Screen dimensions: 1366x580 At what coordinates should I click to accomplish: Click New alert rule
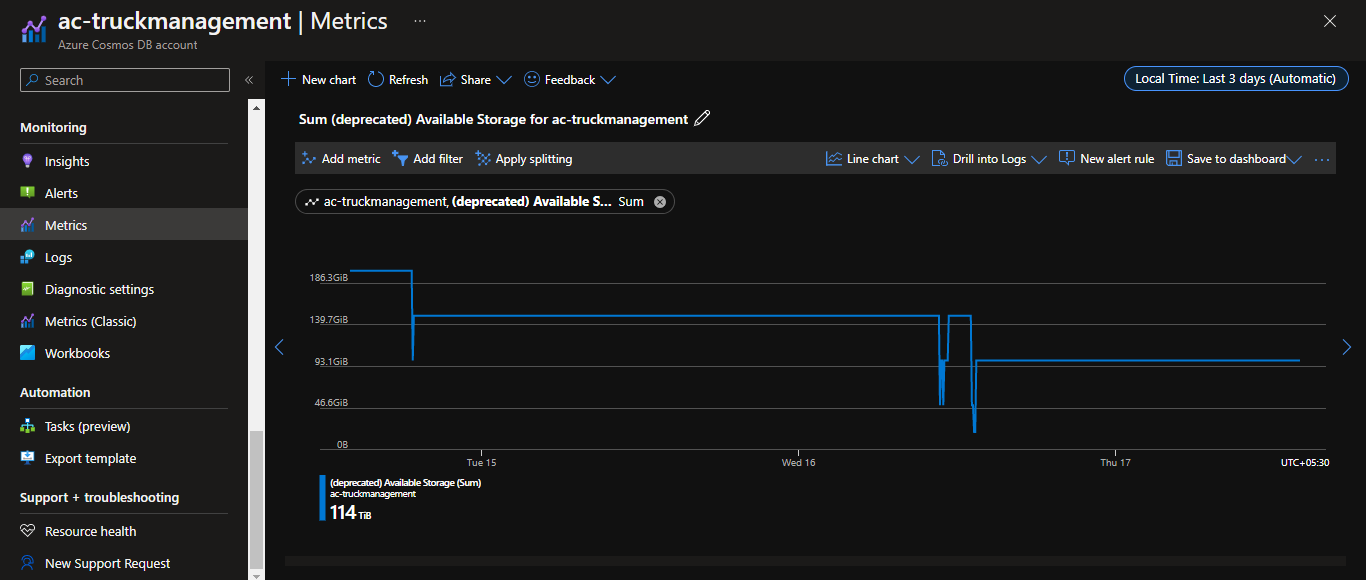pos(1106,159)
